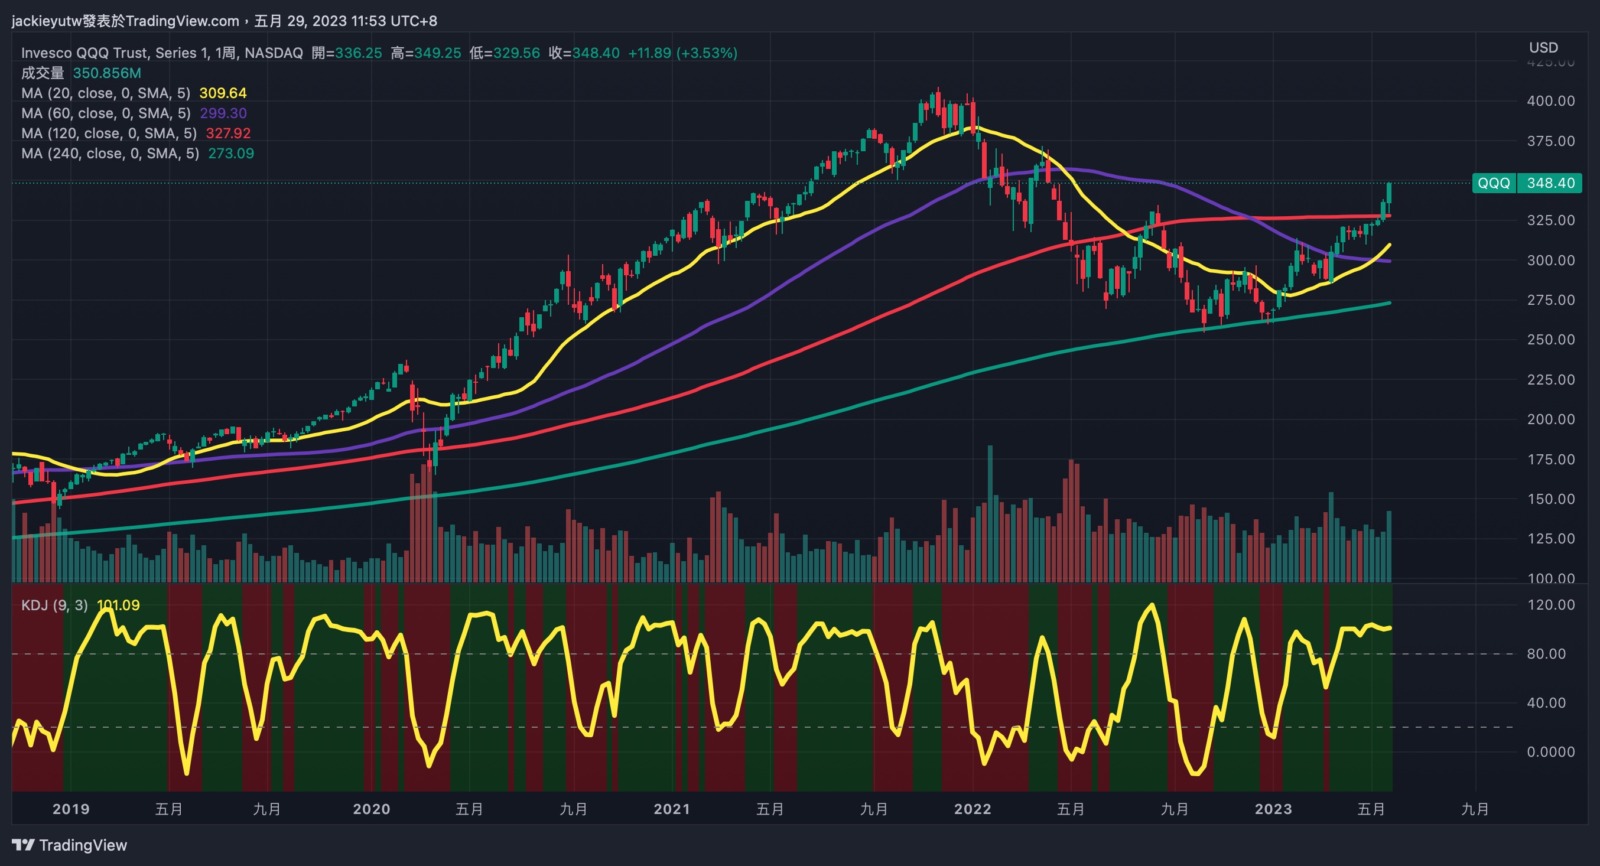Click the KDJ value 101.09
Image resolution: width=1600 pixels, height=866 pixels.
pyautogui.click(x=118, y=605)
